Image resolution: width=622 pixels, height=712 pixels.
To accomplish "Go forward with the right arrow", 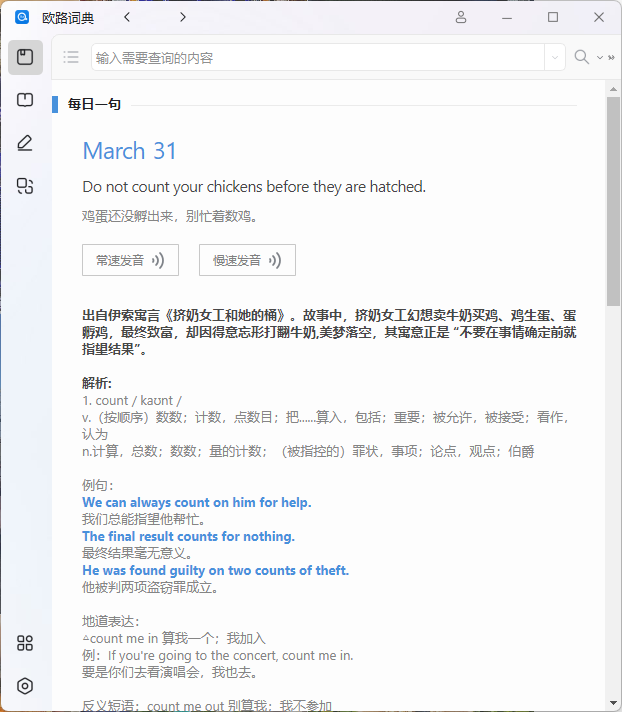I will coord(183,17).
